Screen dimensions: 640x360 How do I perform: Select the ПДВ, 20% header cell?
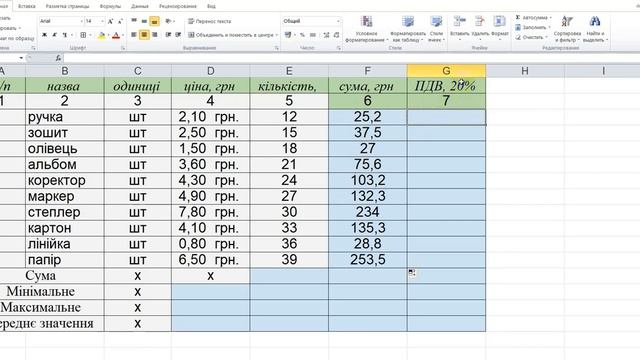click(x=446, y=86)
